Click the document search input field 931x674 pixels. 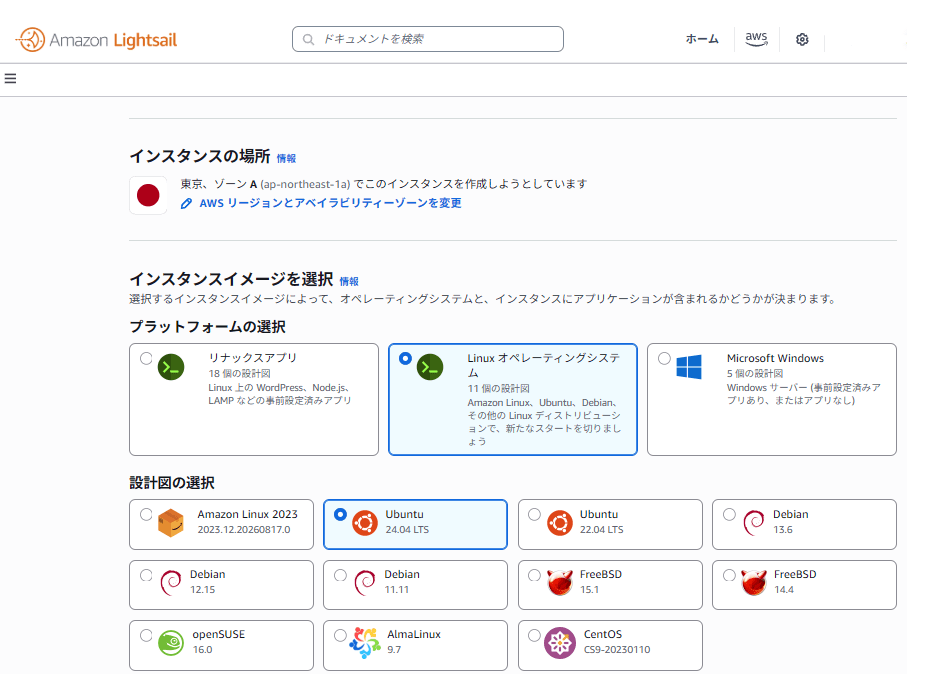coord(428,39)
